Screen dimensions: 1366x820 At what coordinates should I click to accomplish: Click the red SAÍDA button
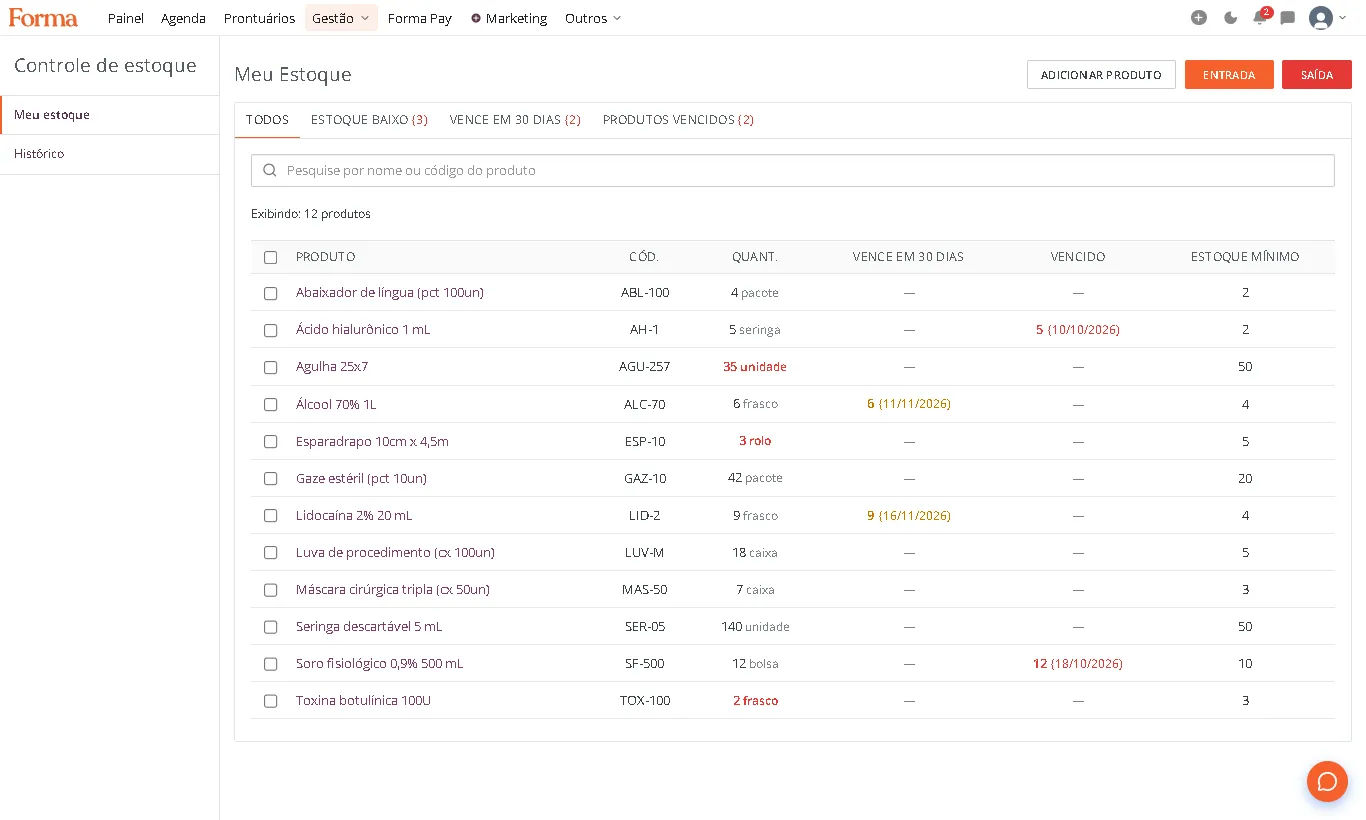coord(1317,75)
